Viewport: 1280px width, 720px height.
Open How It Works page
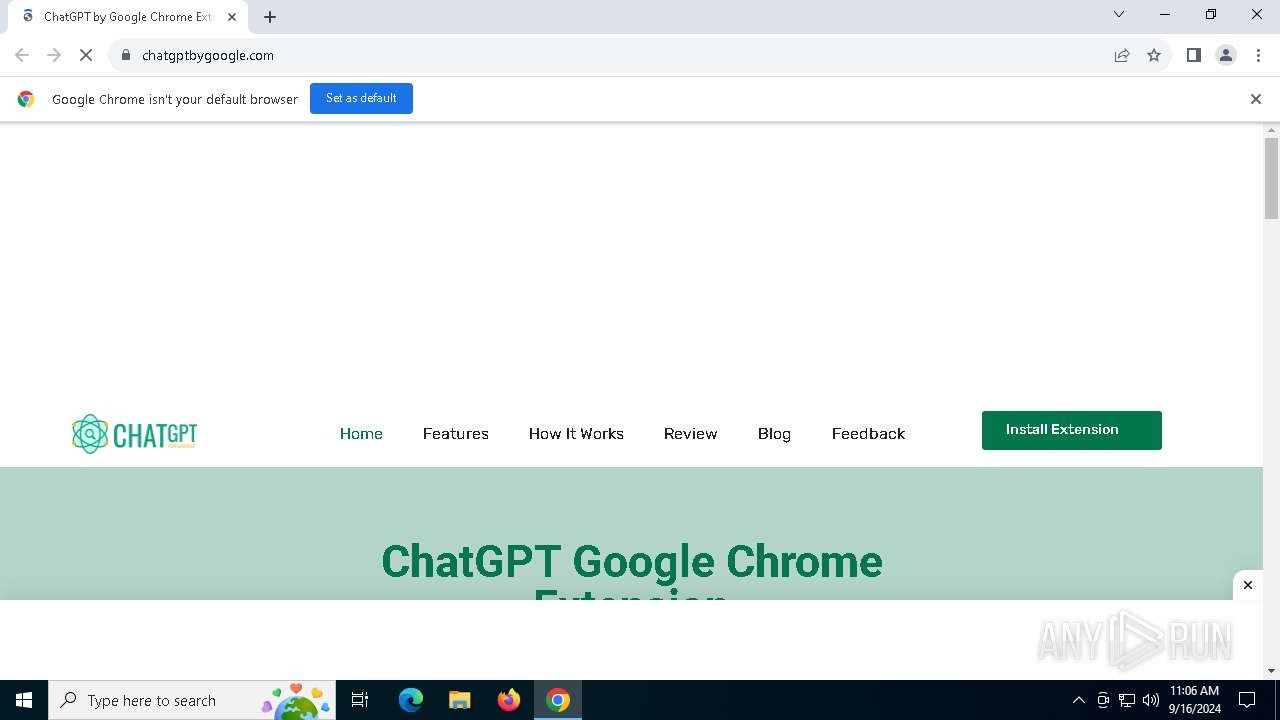(576, 434)
